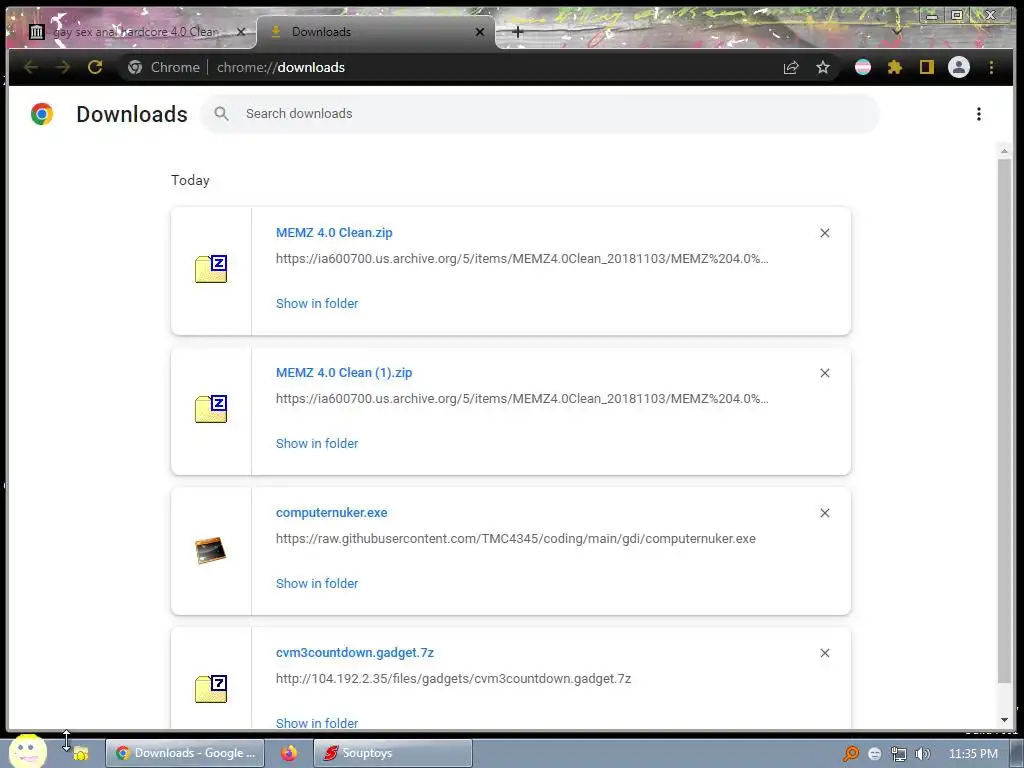1024x768 pixels.
Task: Click zip file icon for MEMZ 4.0 Clean.zip
Action: coord(211,269)
